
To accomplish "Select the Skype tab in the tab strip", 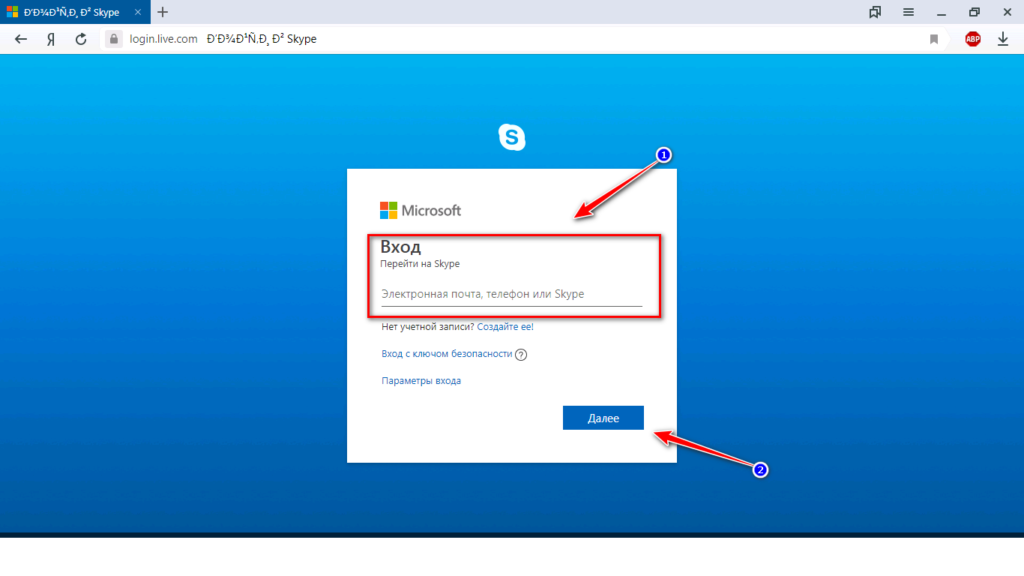I will click(x=70, y=12).
